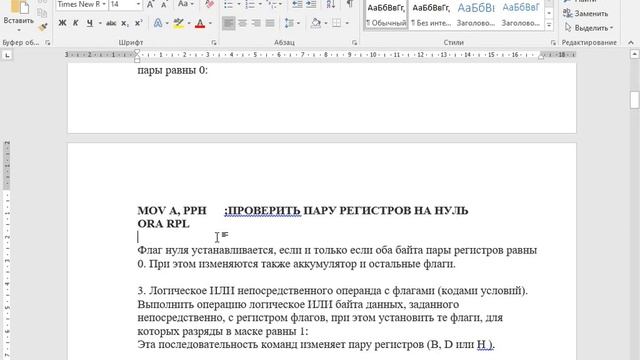Toggle superscript x² button
The image size is (640, 360).
[x=138, y=23]
